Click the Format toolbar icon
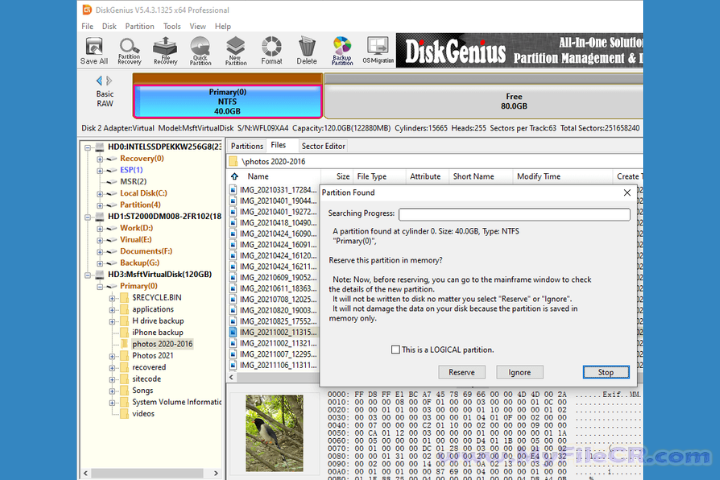This screenshot has width=720, height=480. click(x=271, y=51)
